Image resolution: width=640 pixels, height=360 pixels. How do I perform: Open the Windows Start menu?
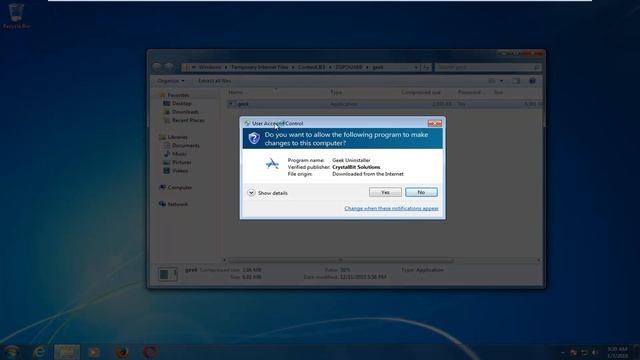point(12,352)
